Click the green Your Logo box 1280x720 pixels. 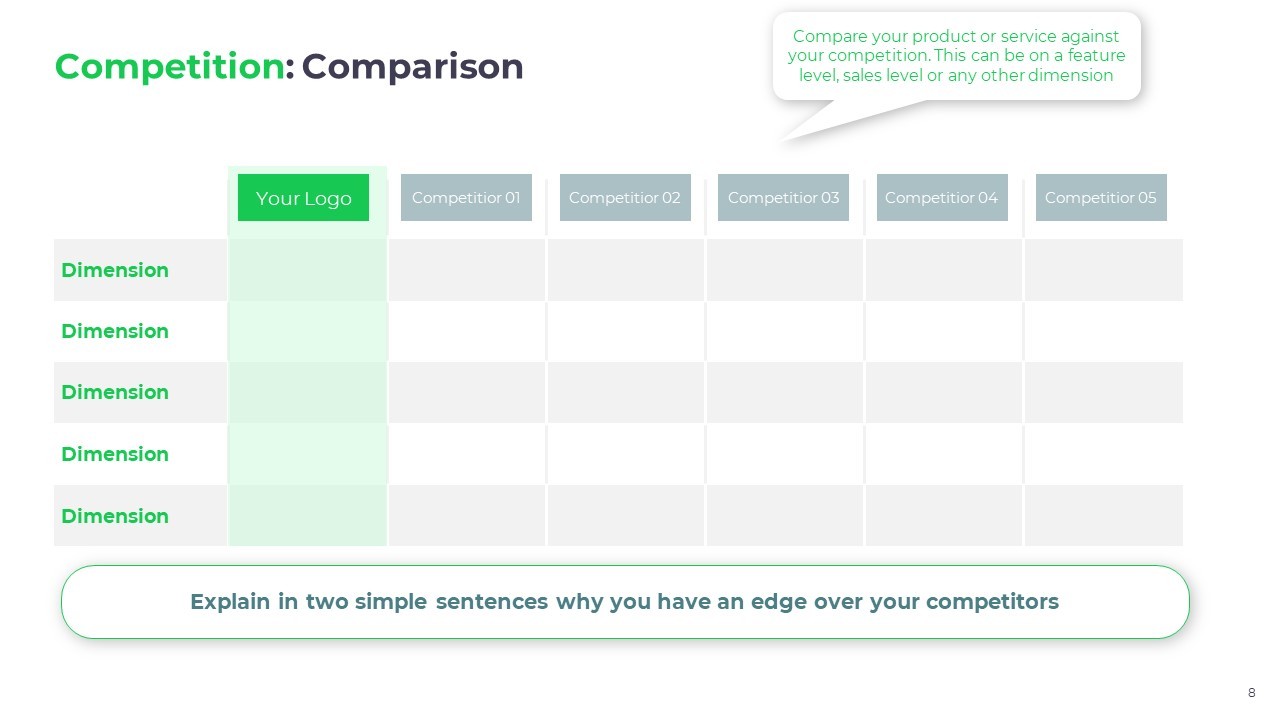(x=303, y=198)
